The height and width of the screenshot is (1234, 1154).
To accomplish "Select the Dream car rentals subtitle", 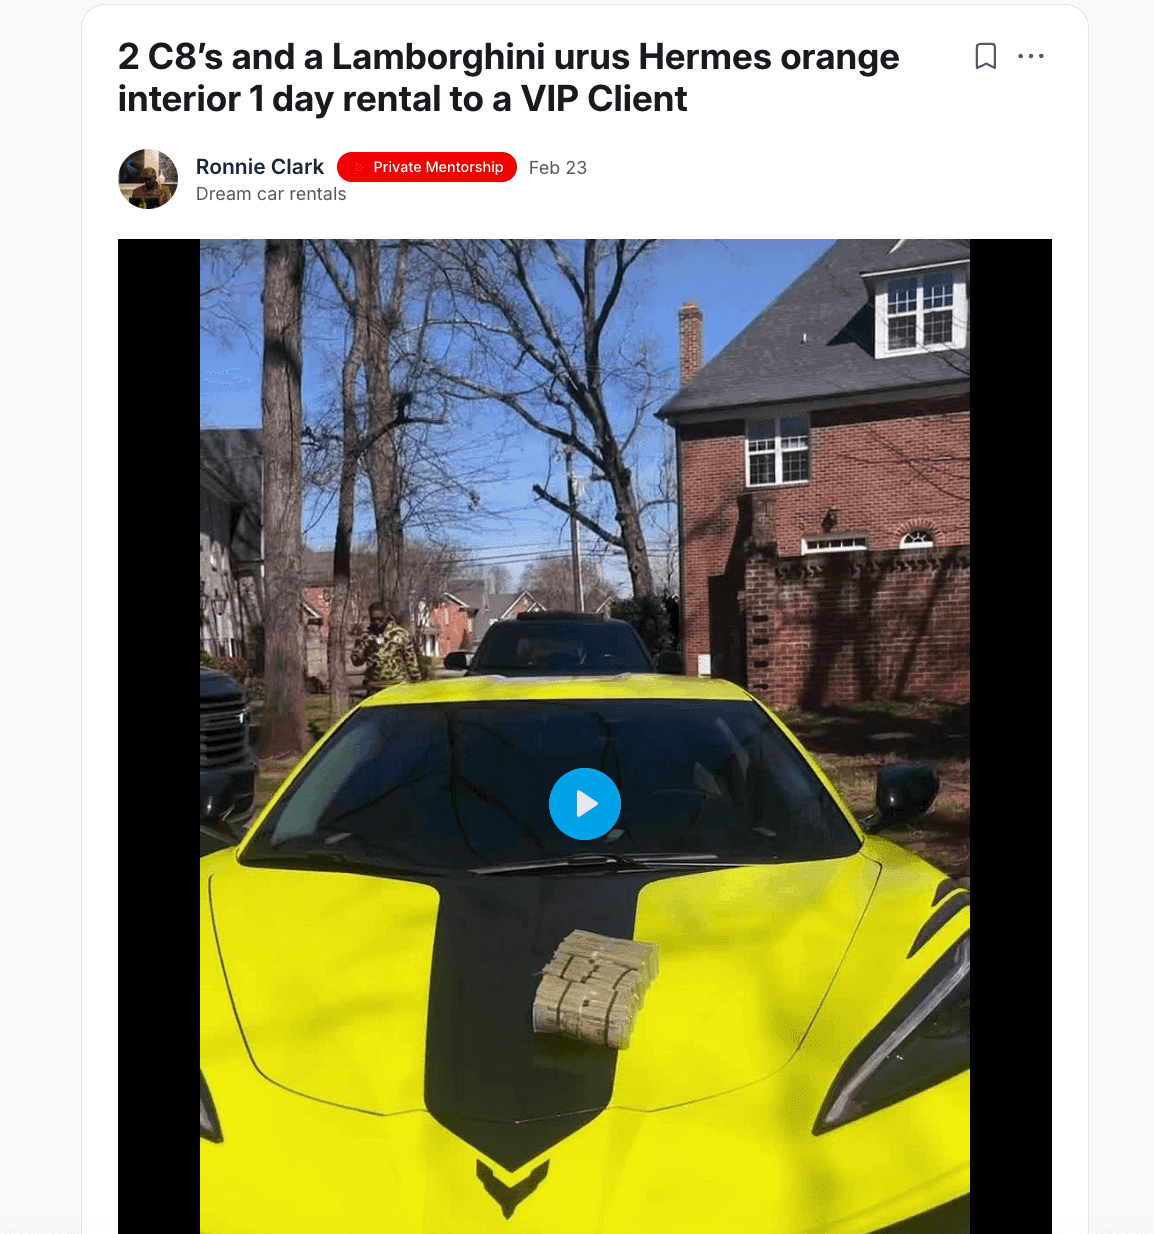I will [x=271, y=194].
